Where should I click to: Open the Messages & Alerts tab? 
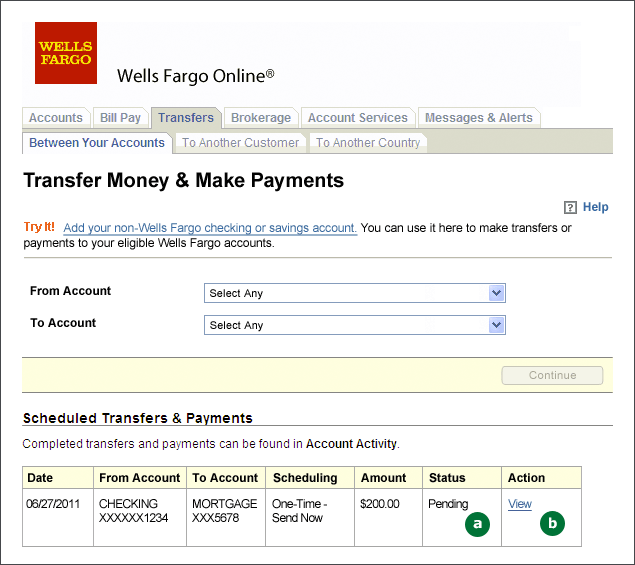(479, 117)
